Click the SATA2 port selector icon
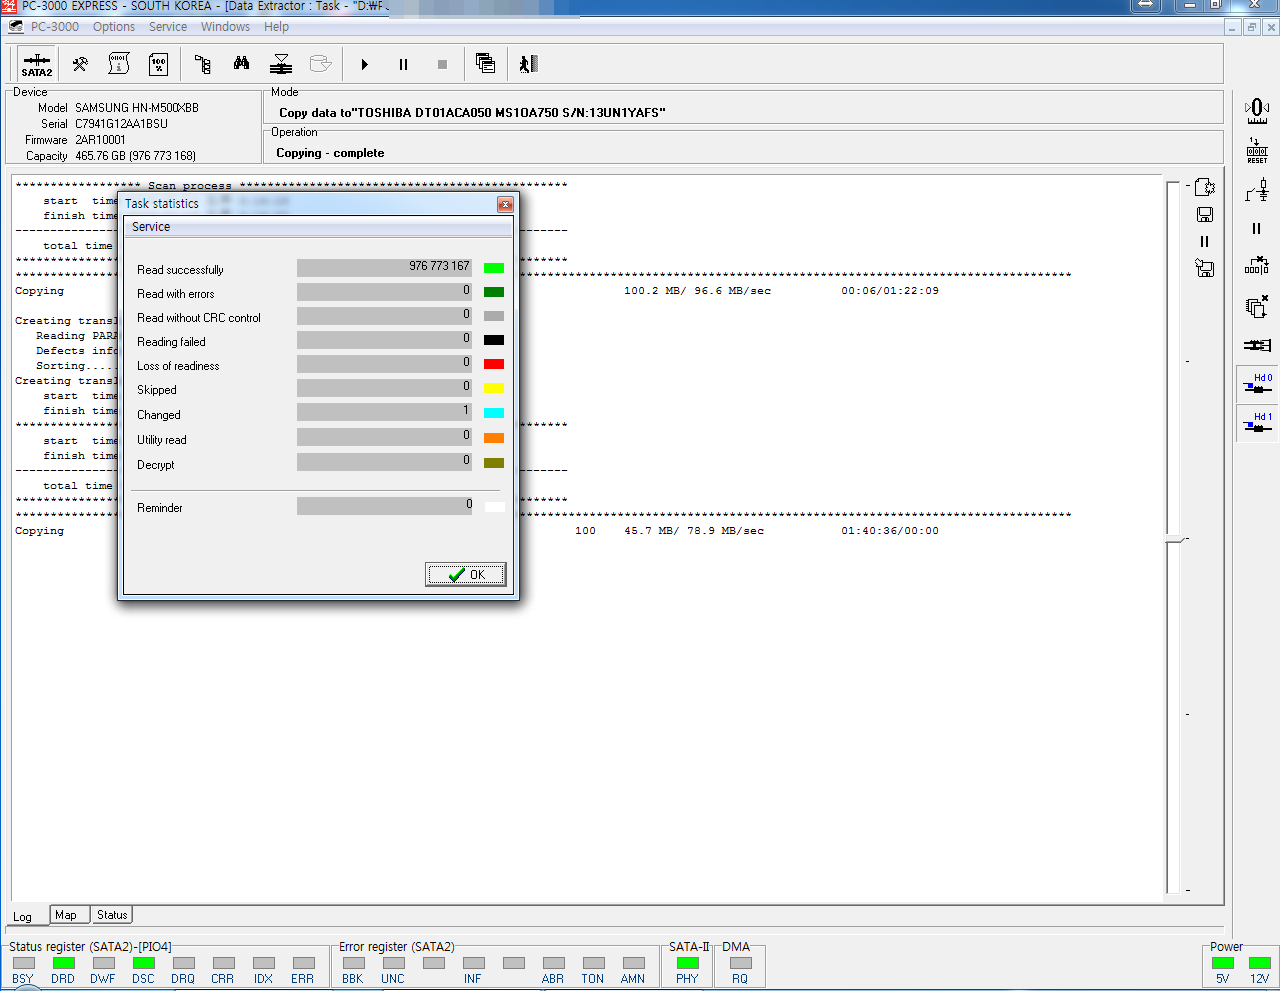 click(x=37, y=65)
